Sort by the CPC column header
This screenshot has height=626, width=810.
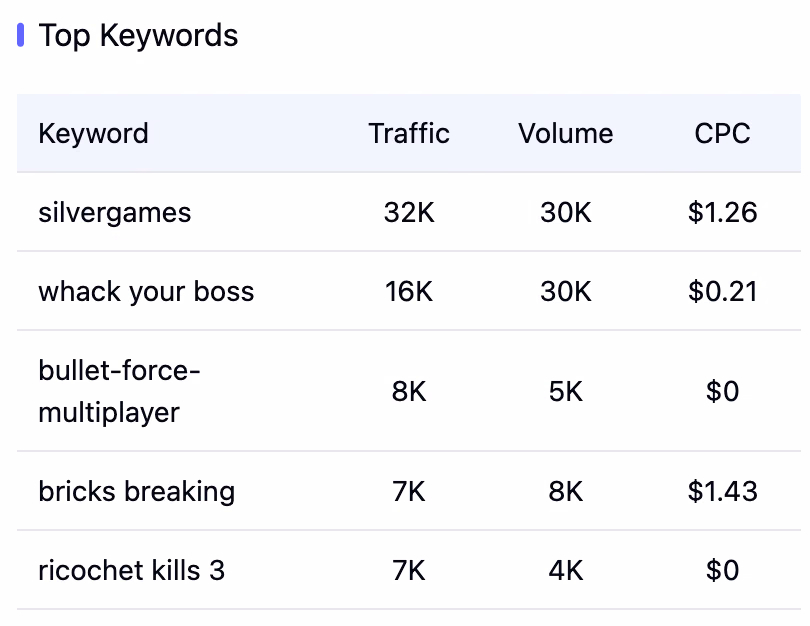click(722, 133)
